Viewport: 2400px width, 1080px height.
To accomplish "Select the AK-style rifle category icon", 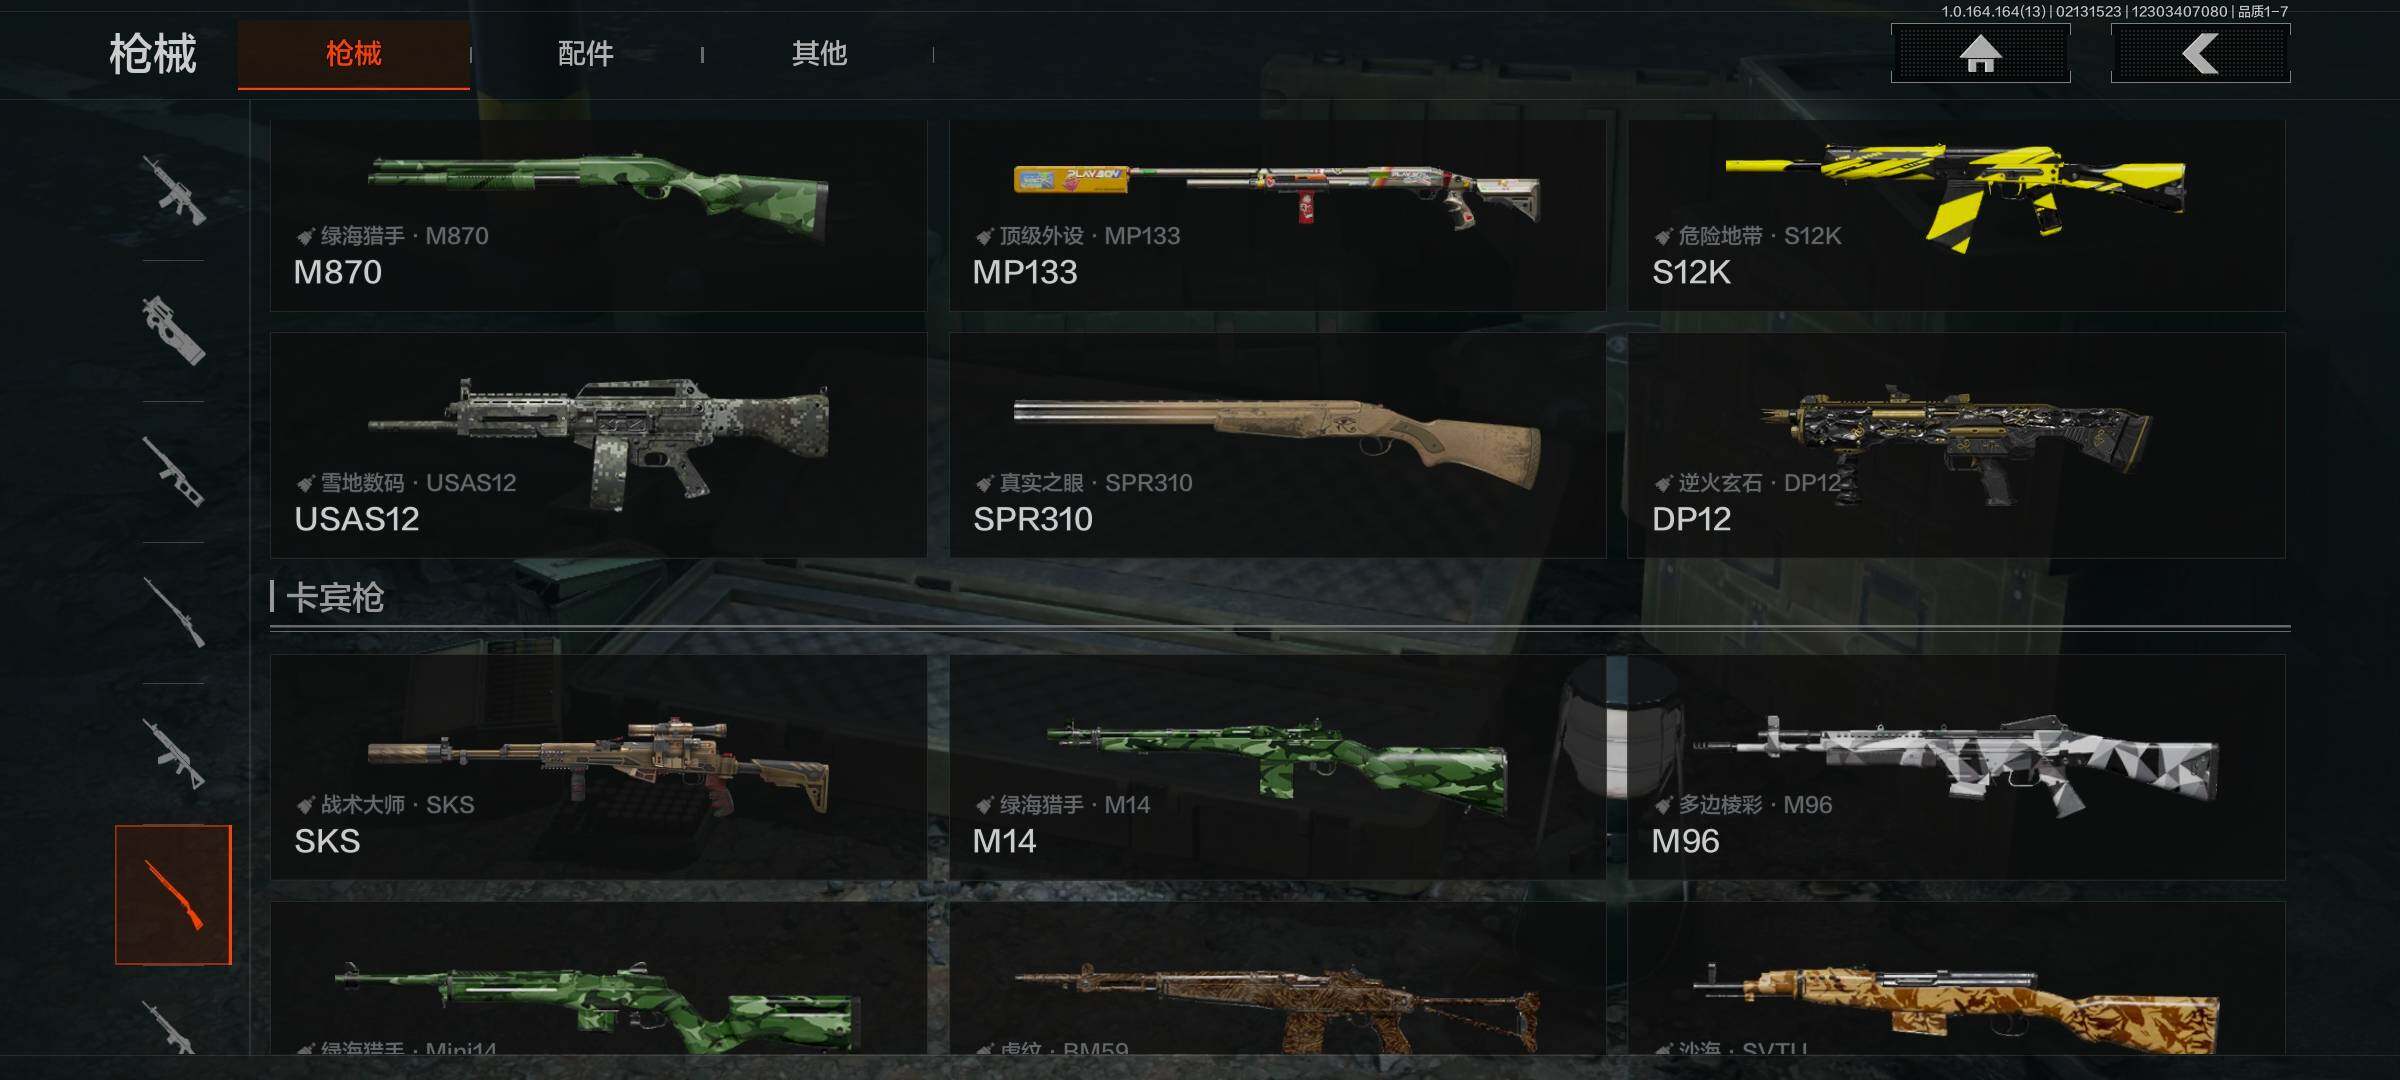I will (x=173, y=754).
